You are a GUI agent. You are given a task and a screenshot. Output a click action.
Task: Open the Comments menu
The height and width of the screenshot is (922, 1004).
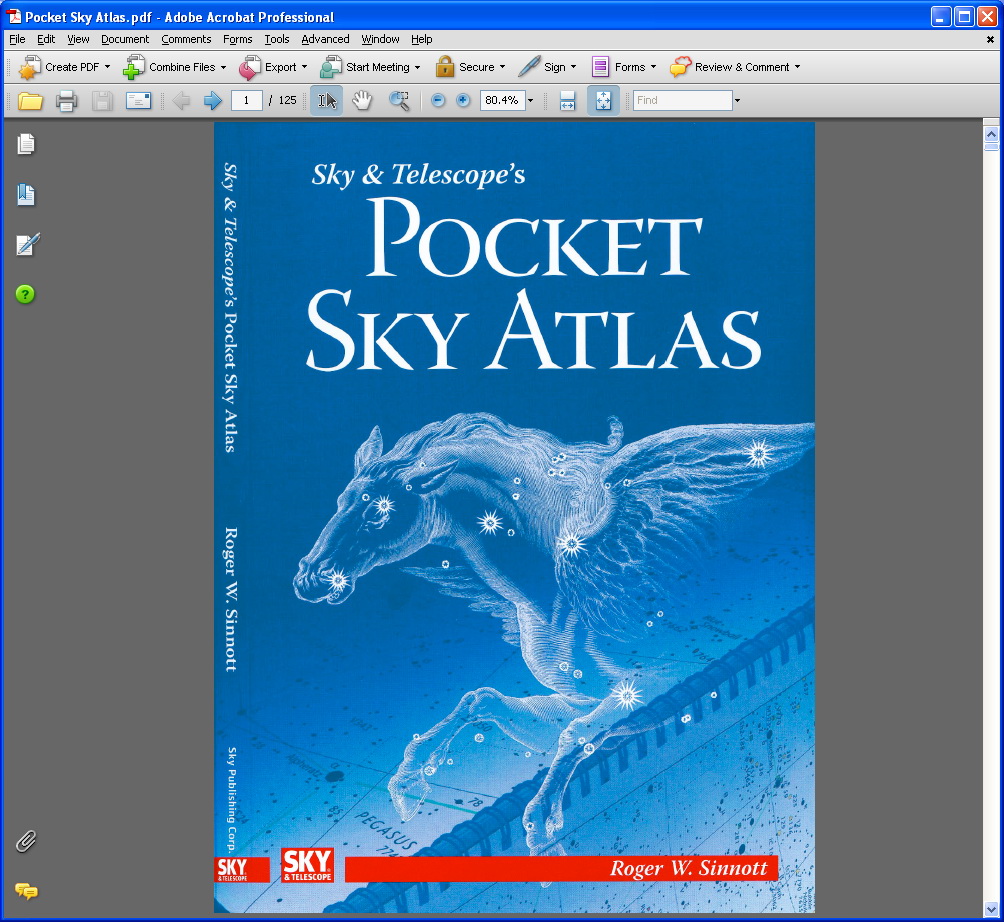[186, 39]
